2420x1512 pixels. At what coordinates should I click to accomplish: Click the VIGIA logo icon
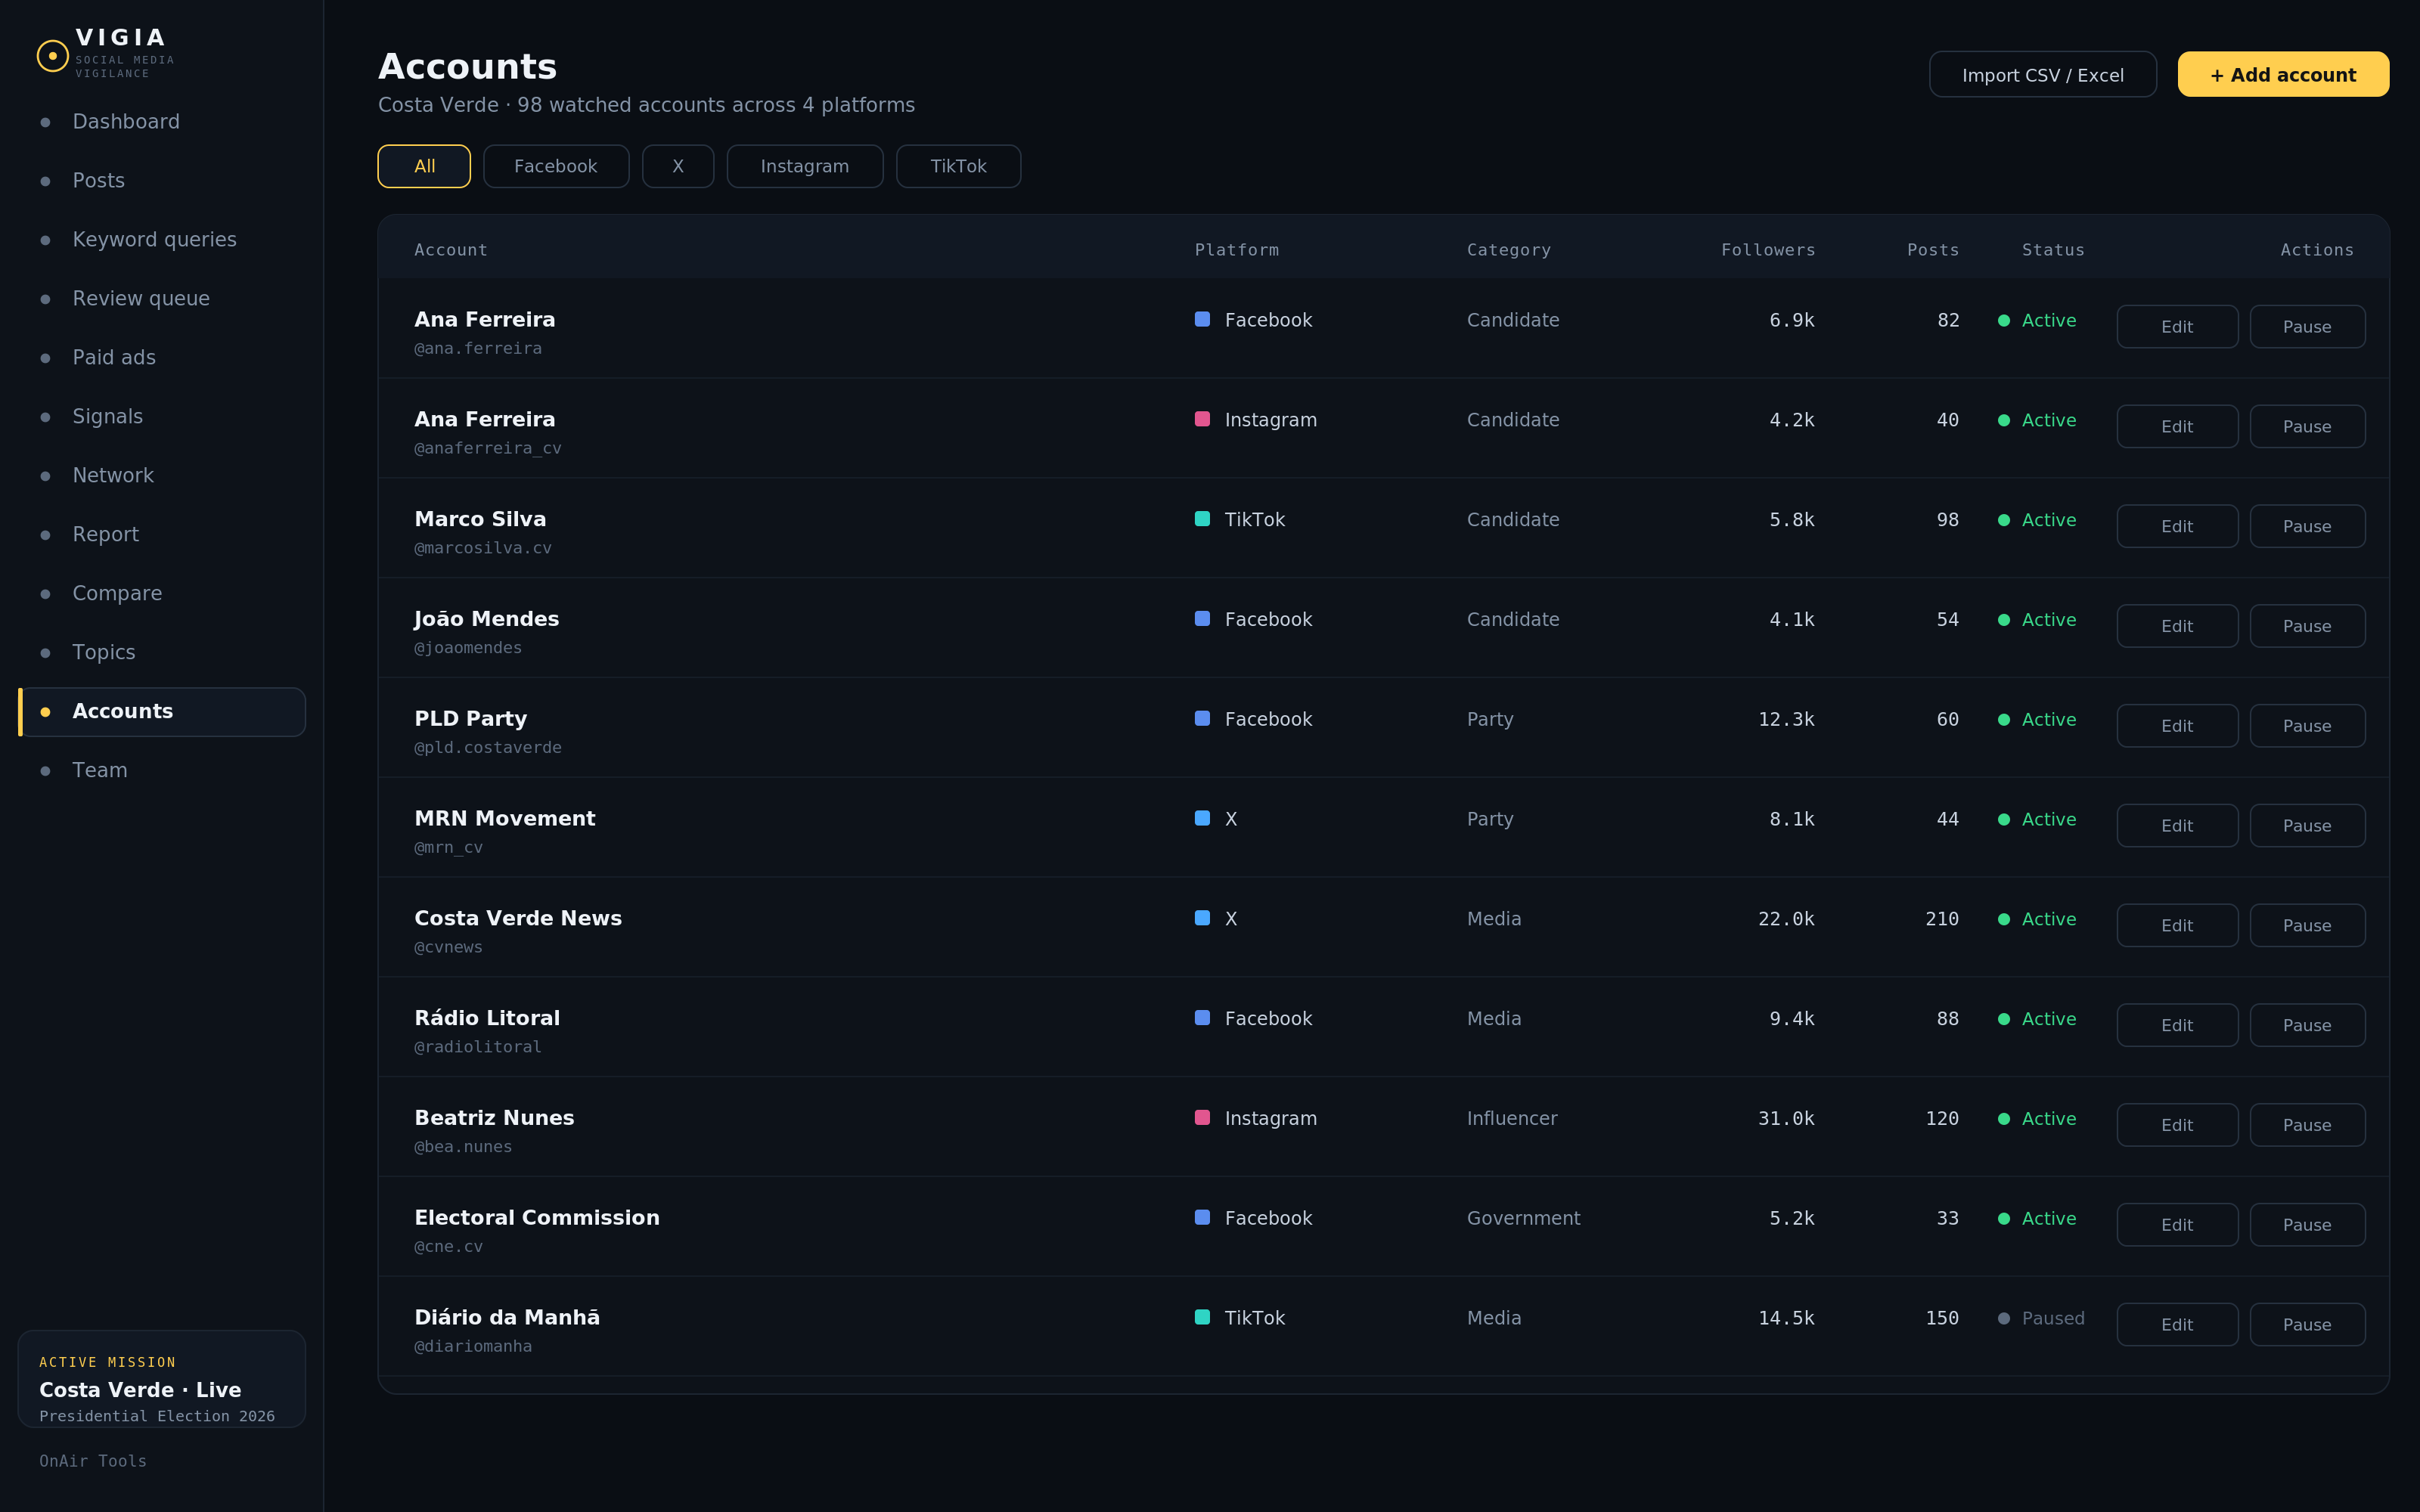tap(52, 56)
